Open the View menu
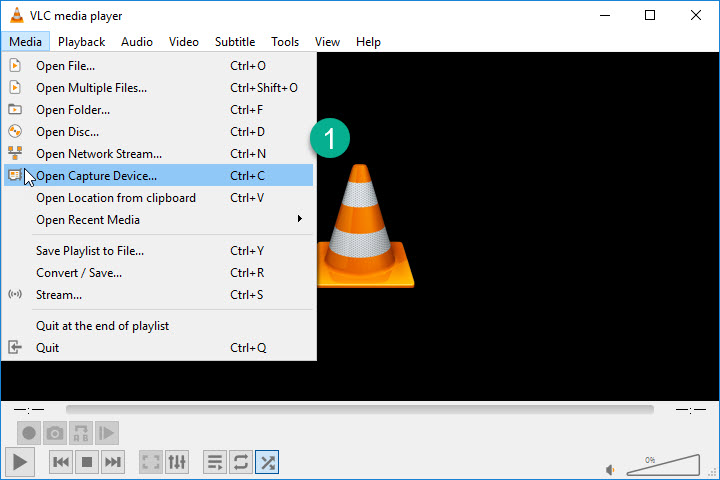 tap(327, 42)
